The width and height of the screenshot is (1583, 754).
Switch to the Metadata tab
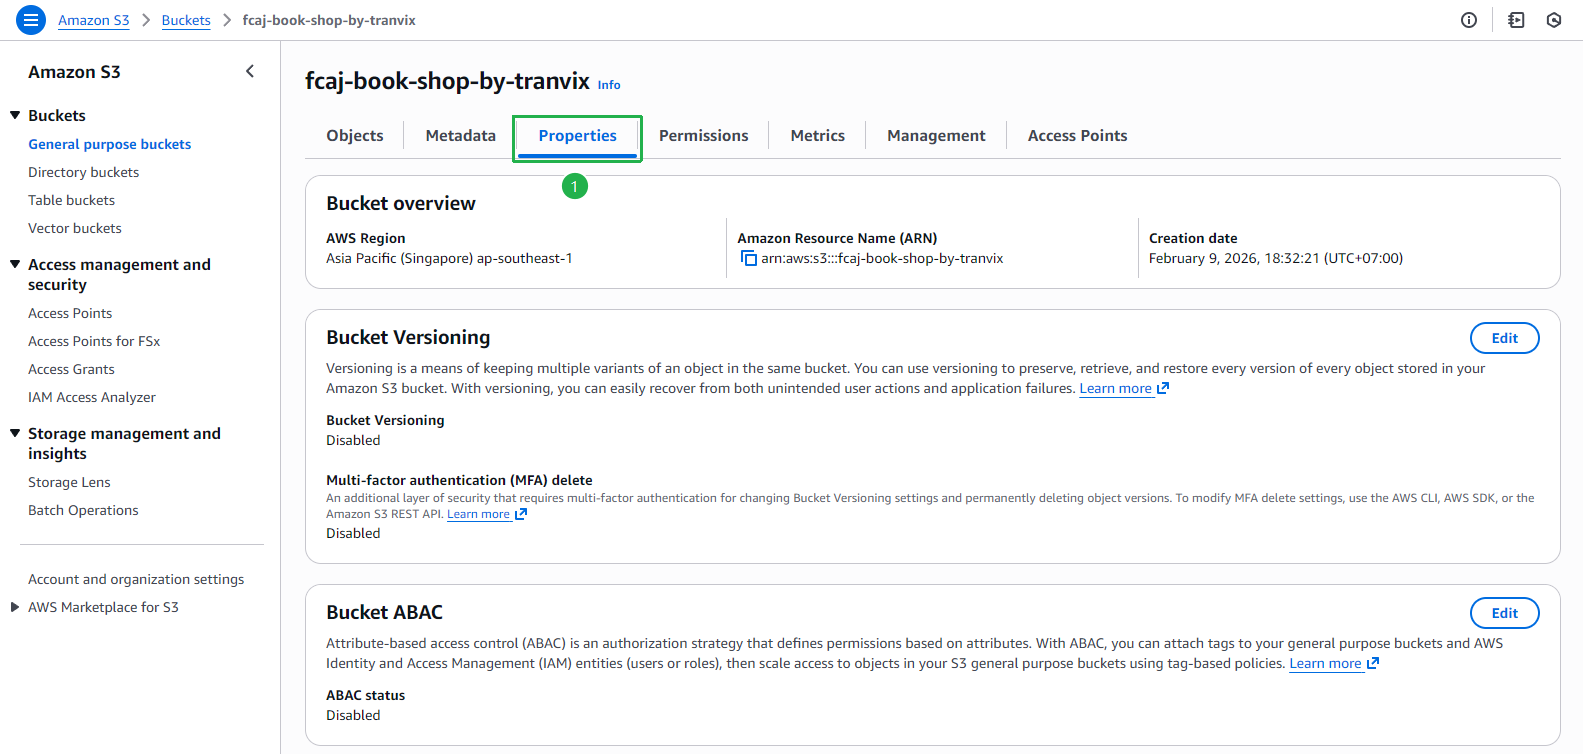click(461, 135)
